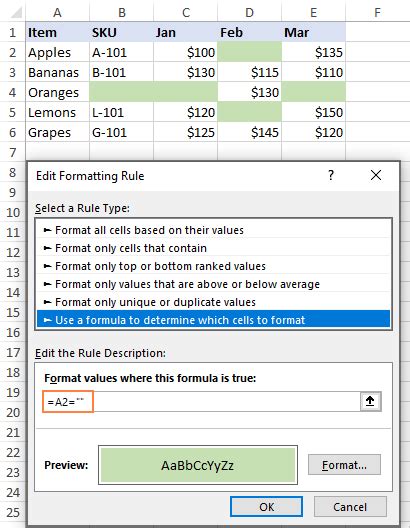This screenshot has height=528, width=410.
Task: Click the green blank Feb cell in Lemons row
Action: coord(249,112)
